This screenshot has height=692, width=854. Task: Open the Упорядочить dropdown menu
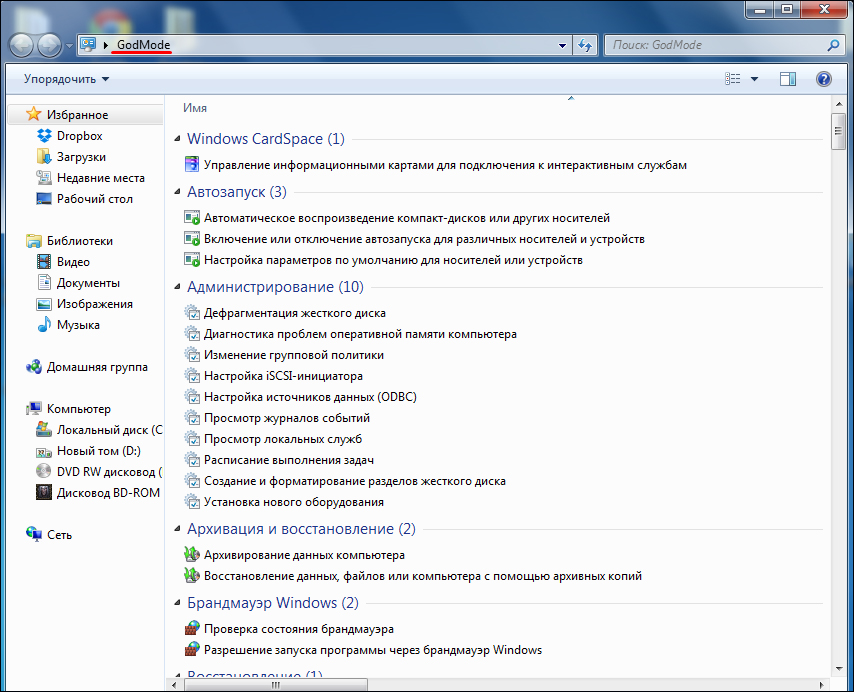[66, 79]
